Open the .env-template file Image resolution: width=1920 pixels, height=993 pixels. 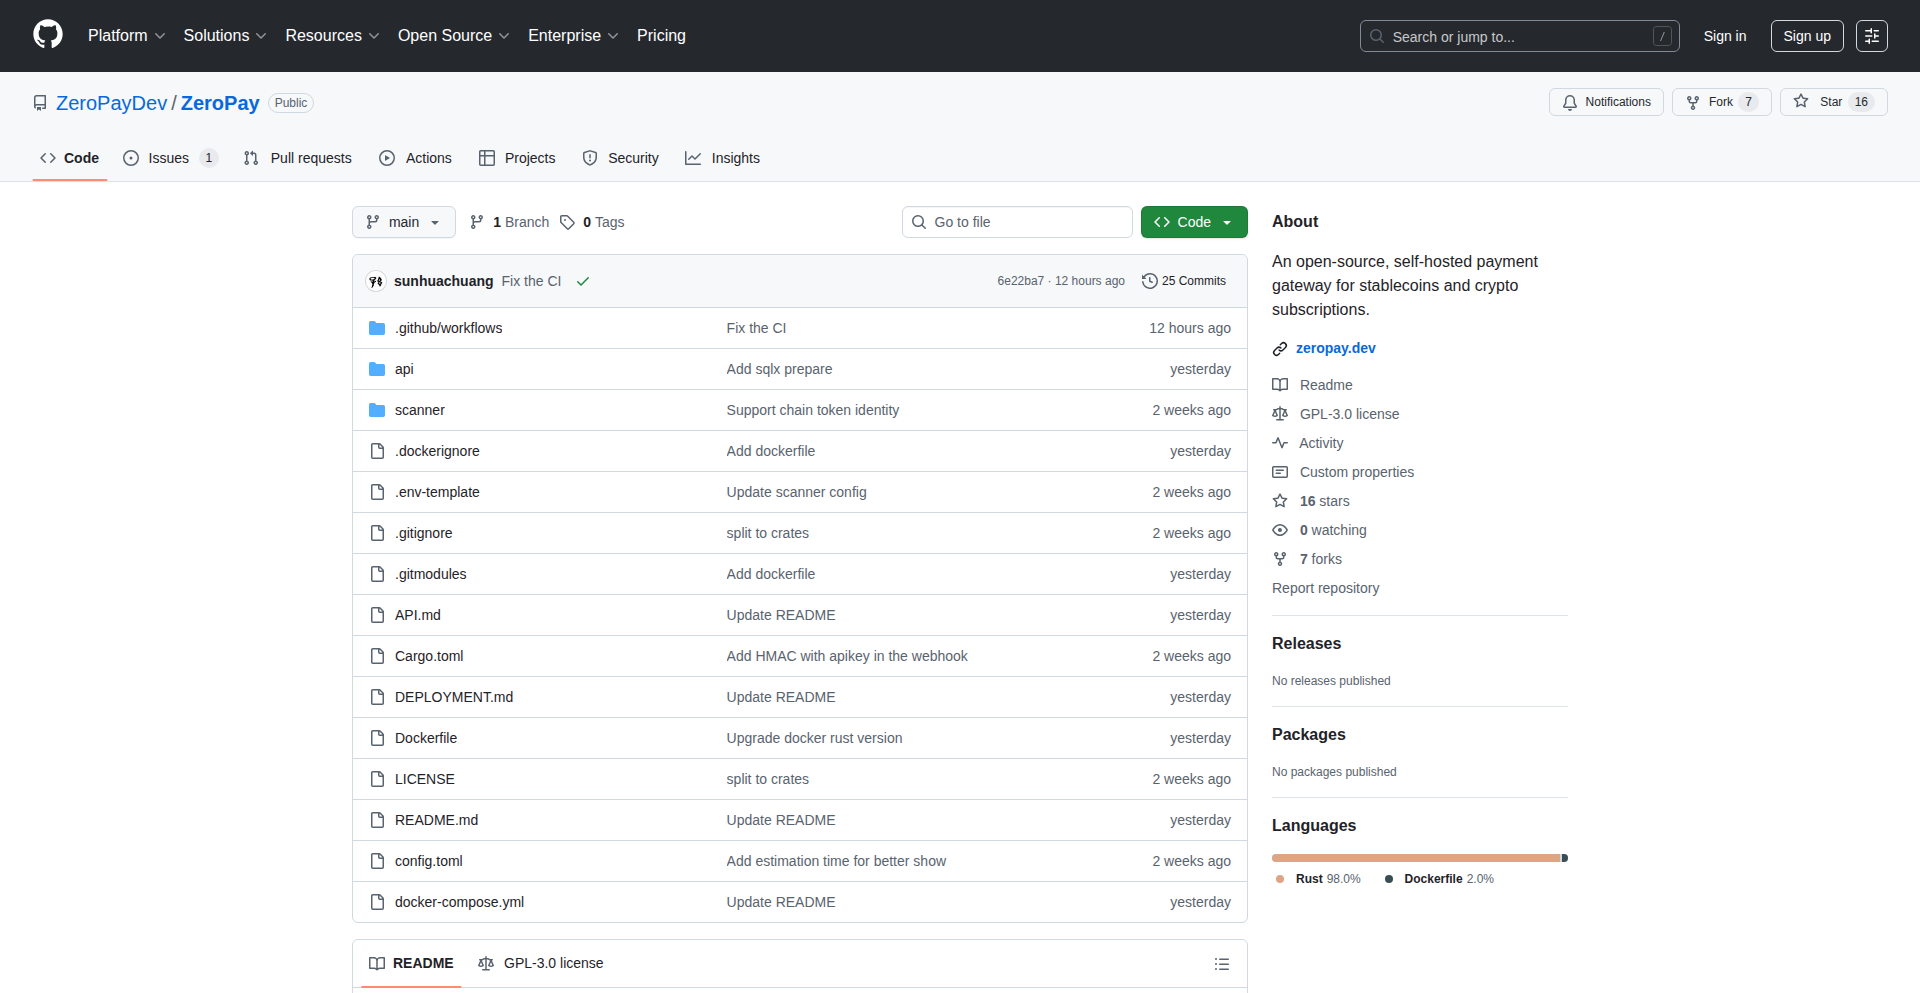(437, 492)
